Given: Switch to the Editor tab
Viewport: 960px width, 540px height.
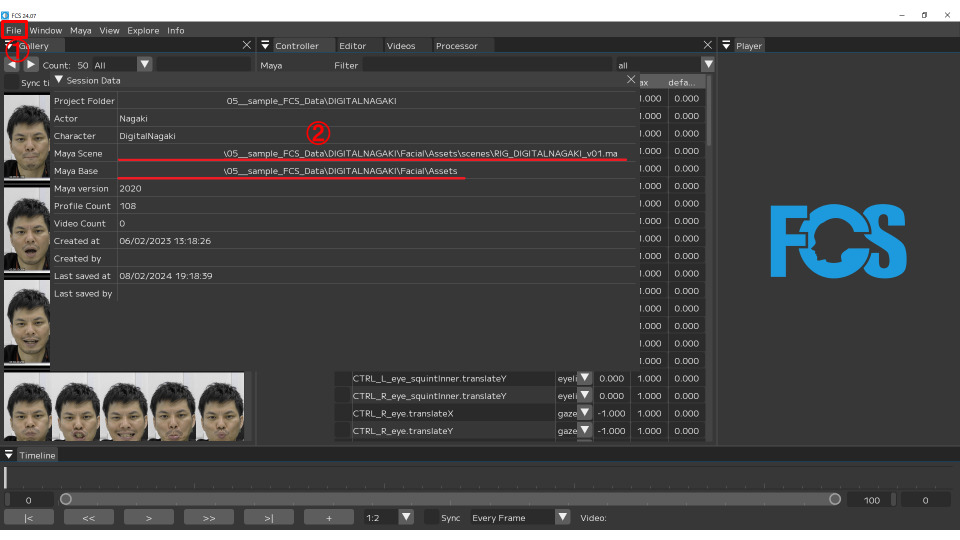Looking at the screenshot, I should (x=352, y=46).
